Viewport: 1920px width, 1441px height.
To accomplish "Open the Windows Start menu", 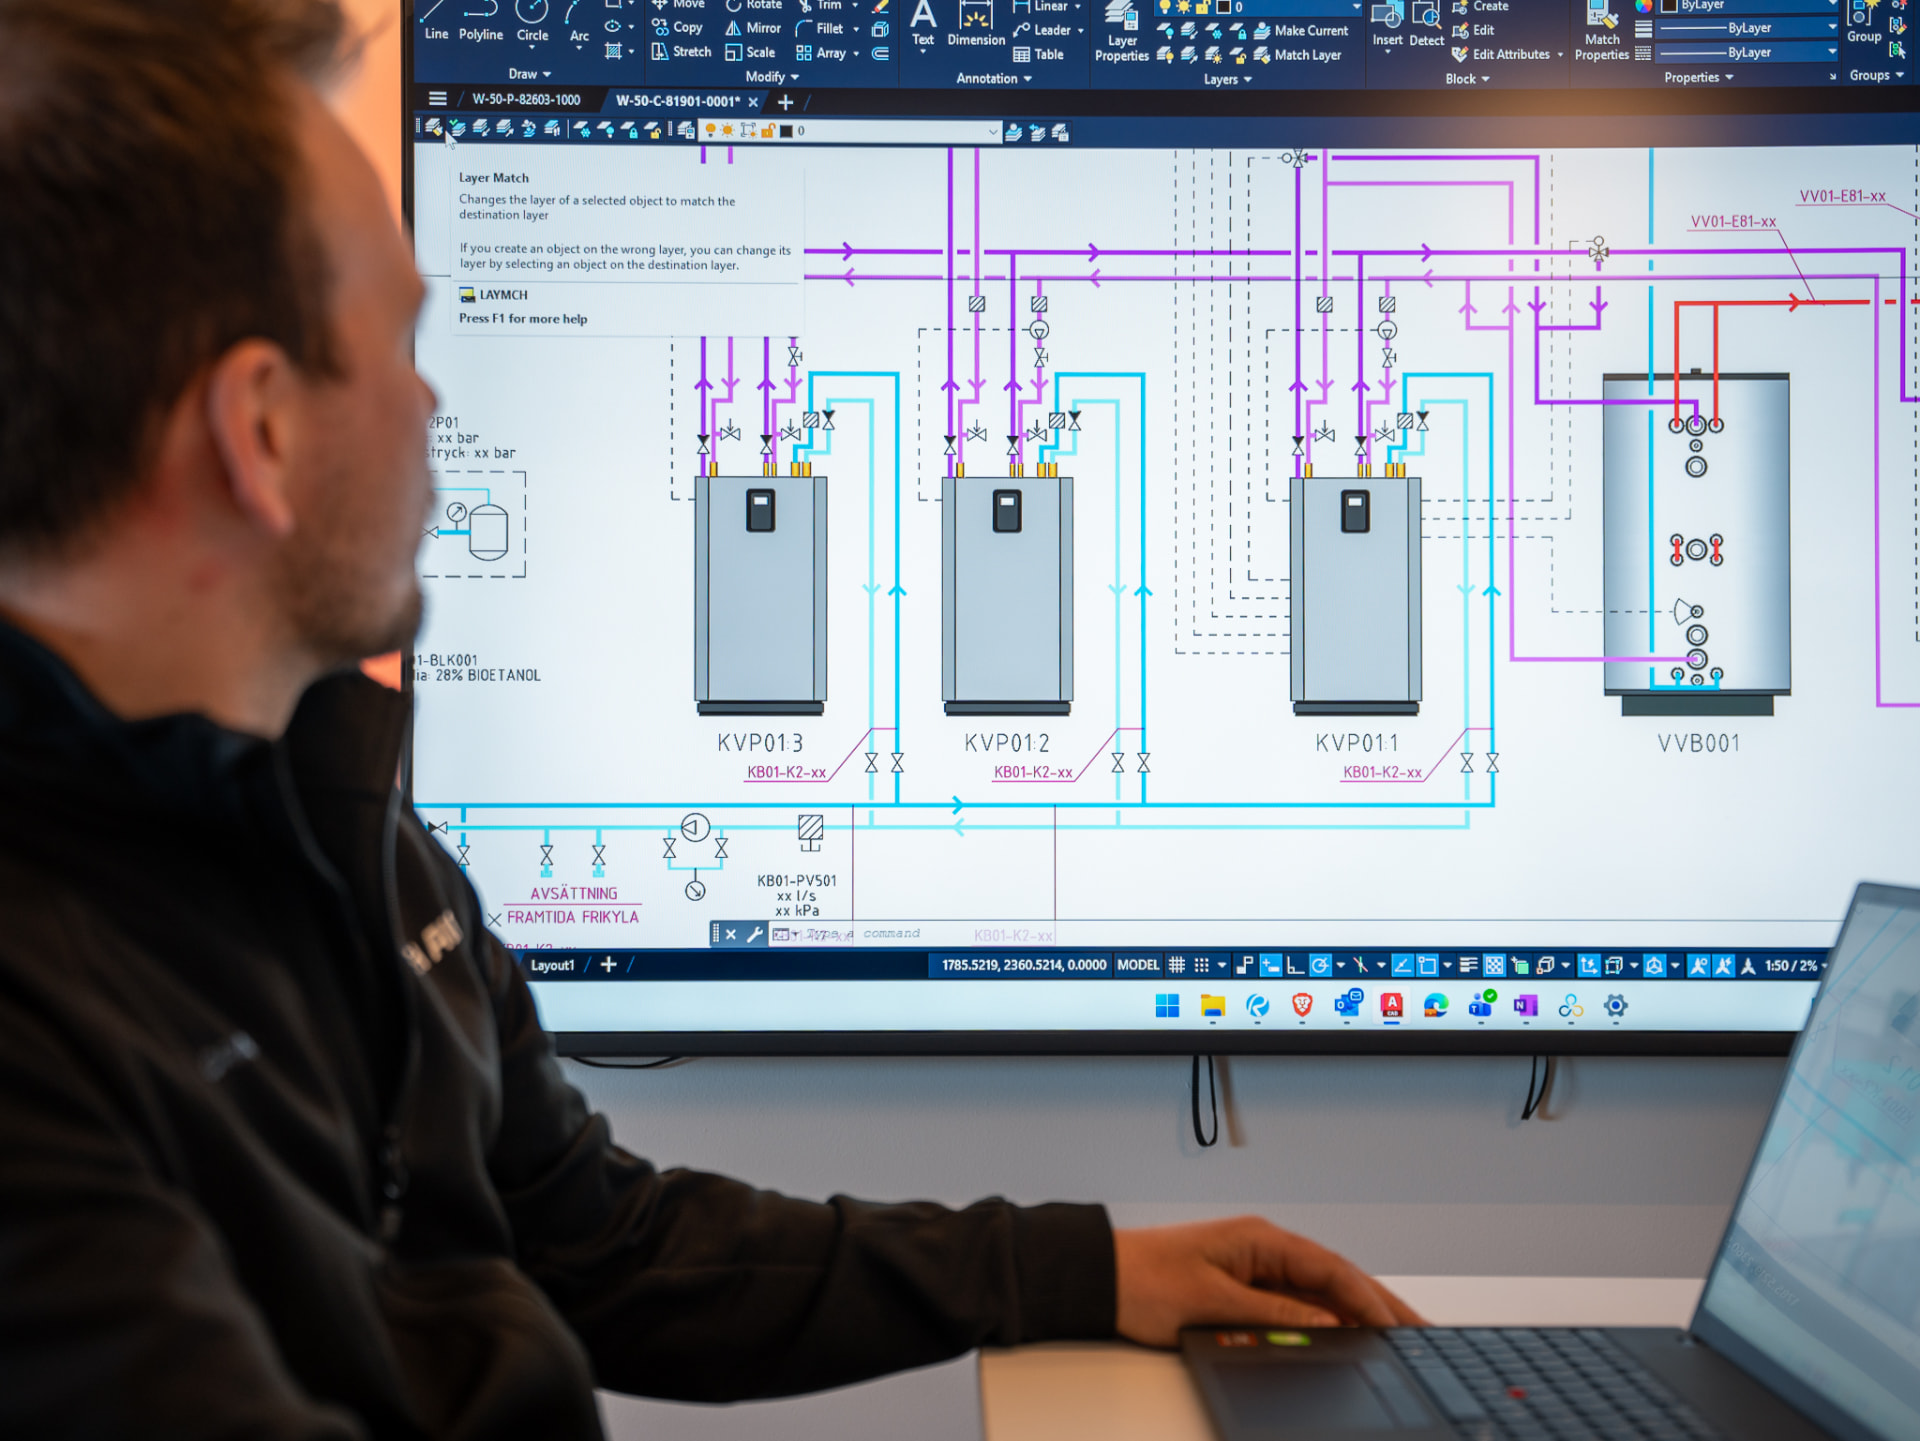I will [x=1167, y=1006].
